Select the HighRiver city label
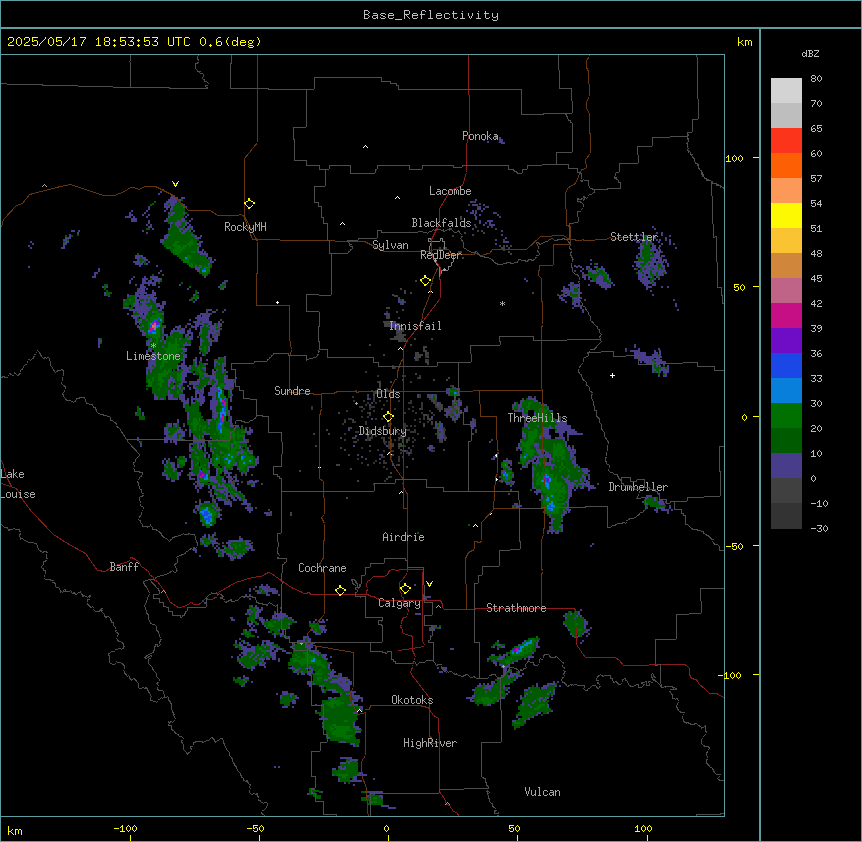The image size is (862, 842). pyautogui.click(x=430, y=743)
